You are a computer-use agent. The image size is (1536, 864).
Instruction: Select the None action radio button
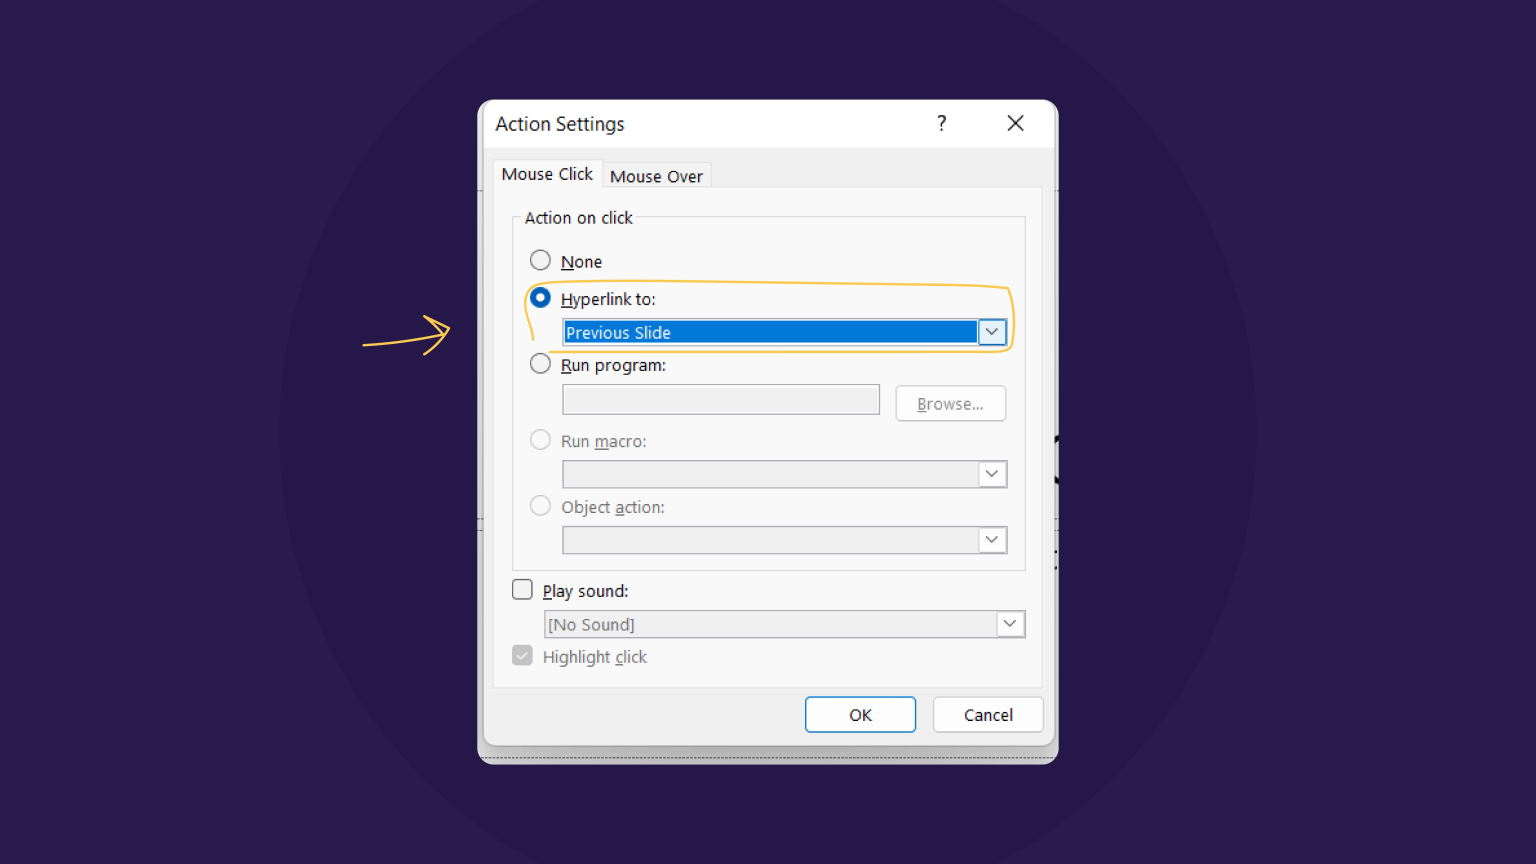[540, 260]
